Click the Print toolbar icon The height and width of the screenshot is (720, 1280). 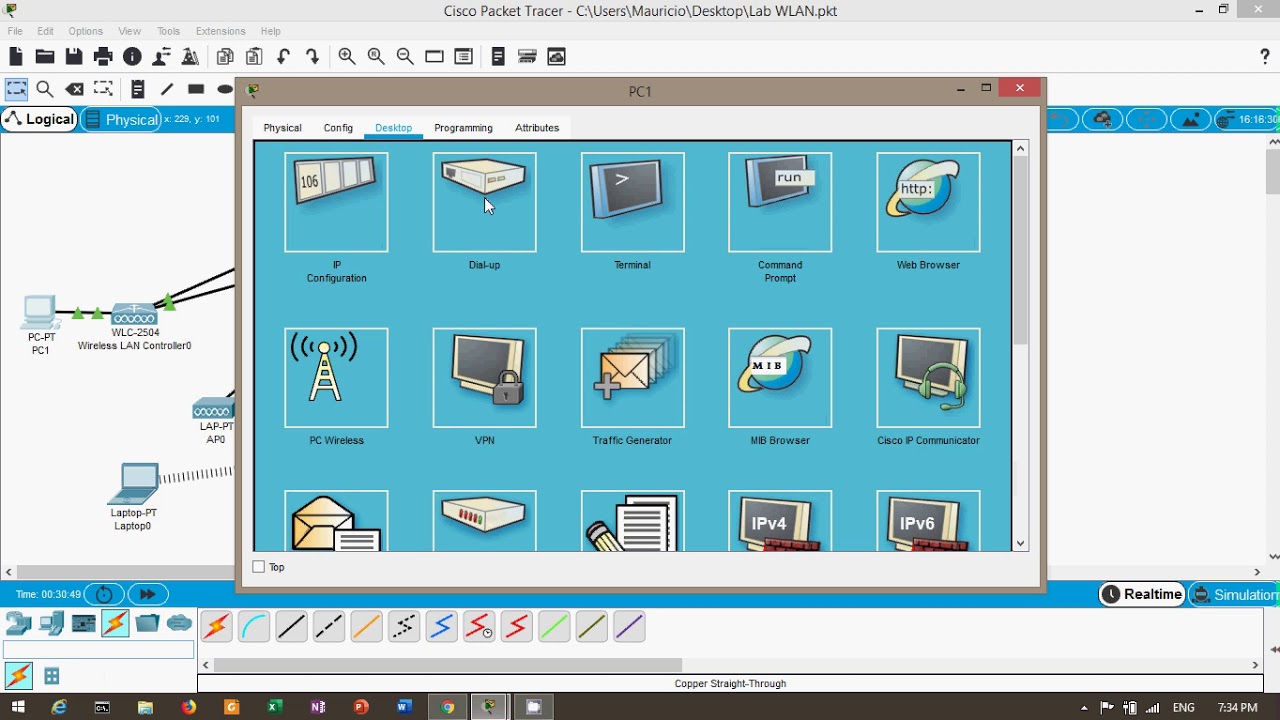(x=103, y=57)
